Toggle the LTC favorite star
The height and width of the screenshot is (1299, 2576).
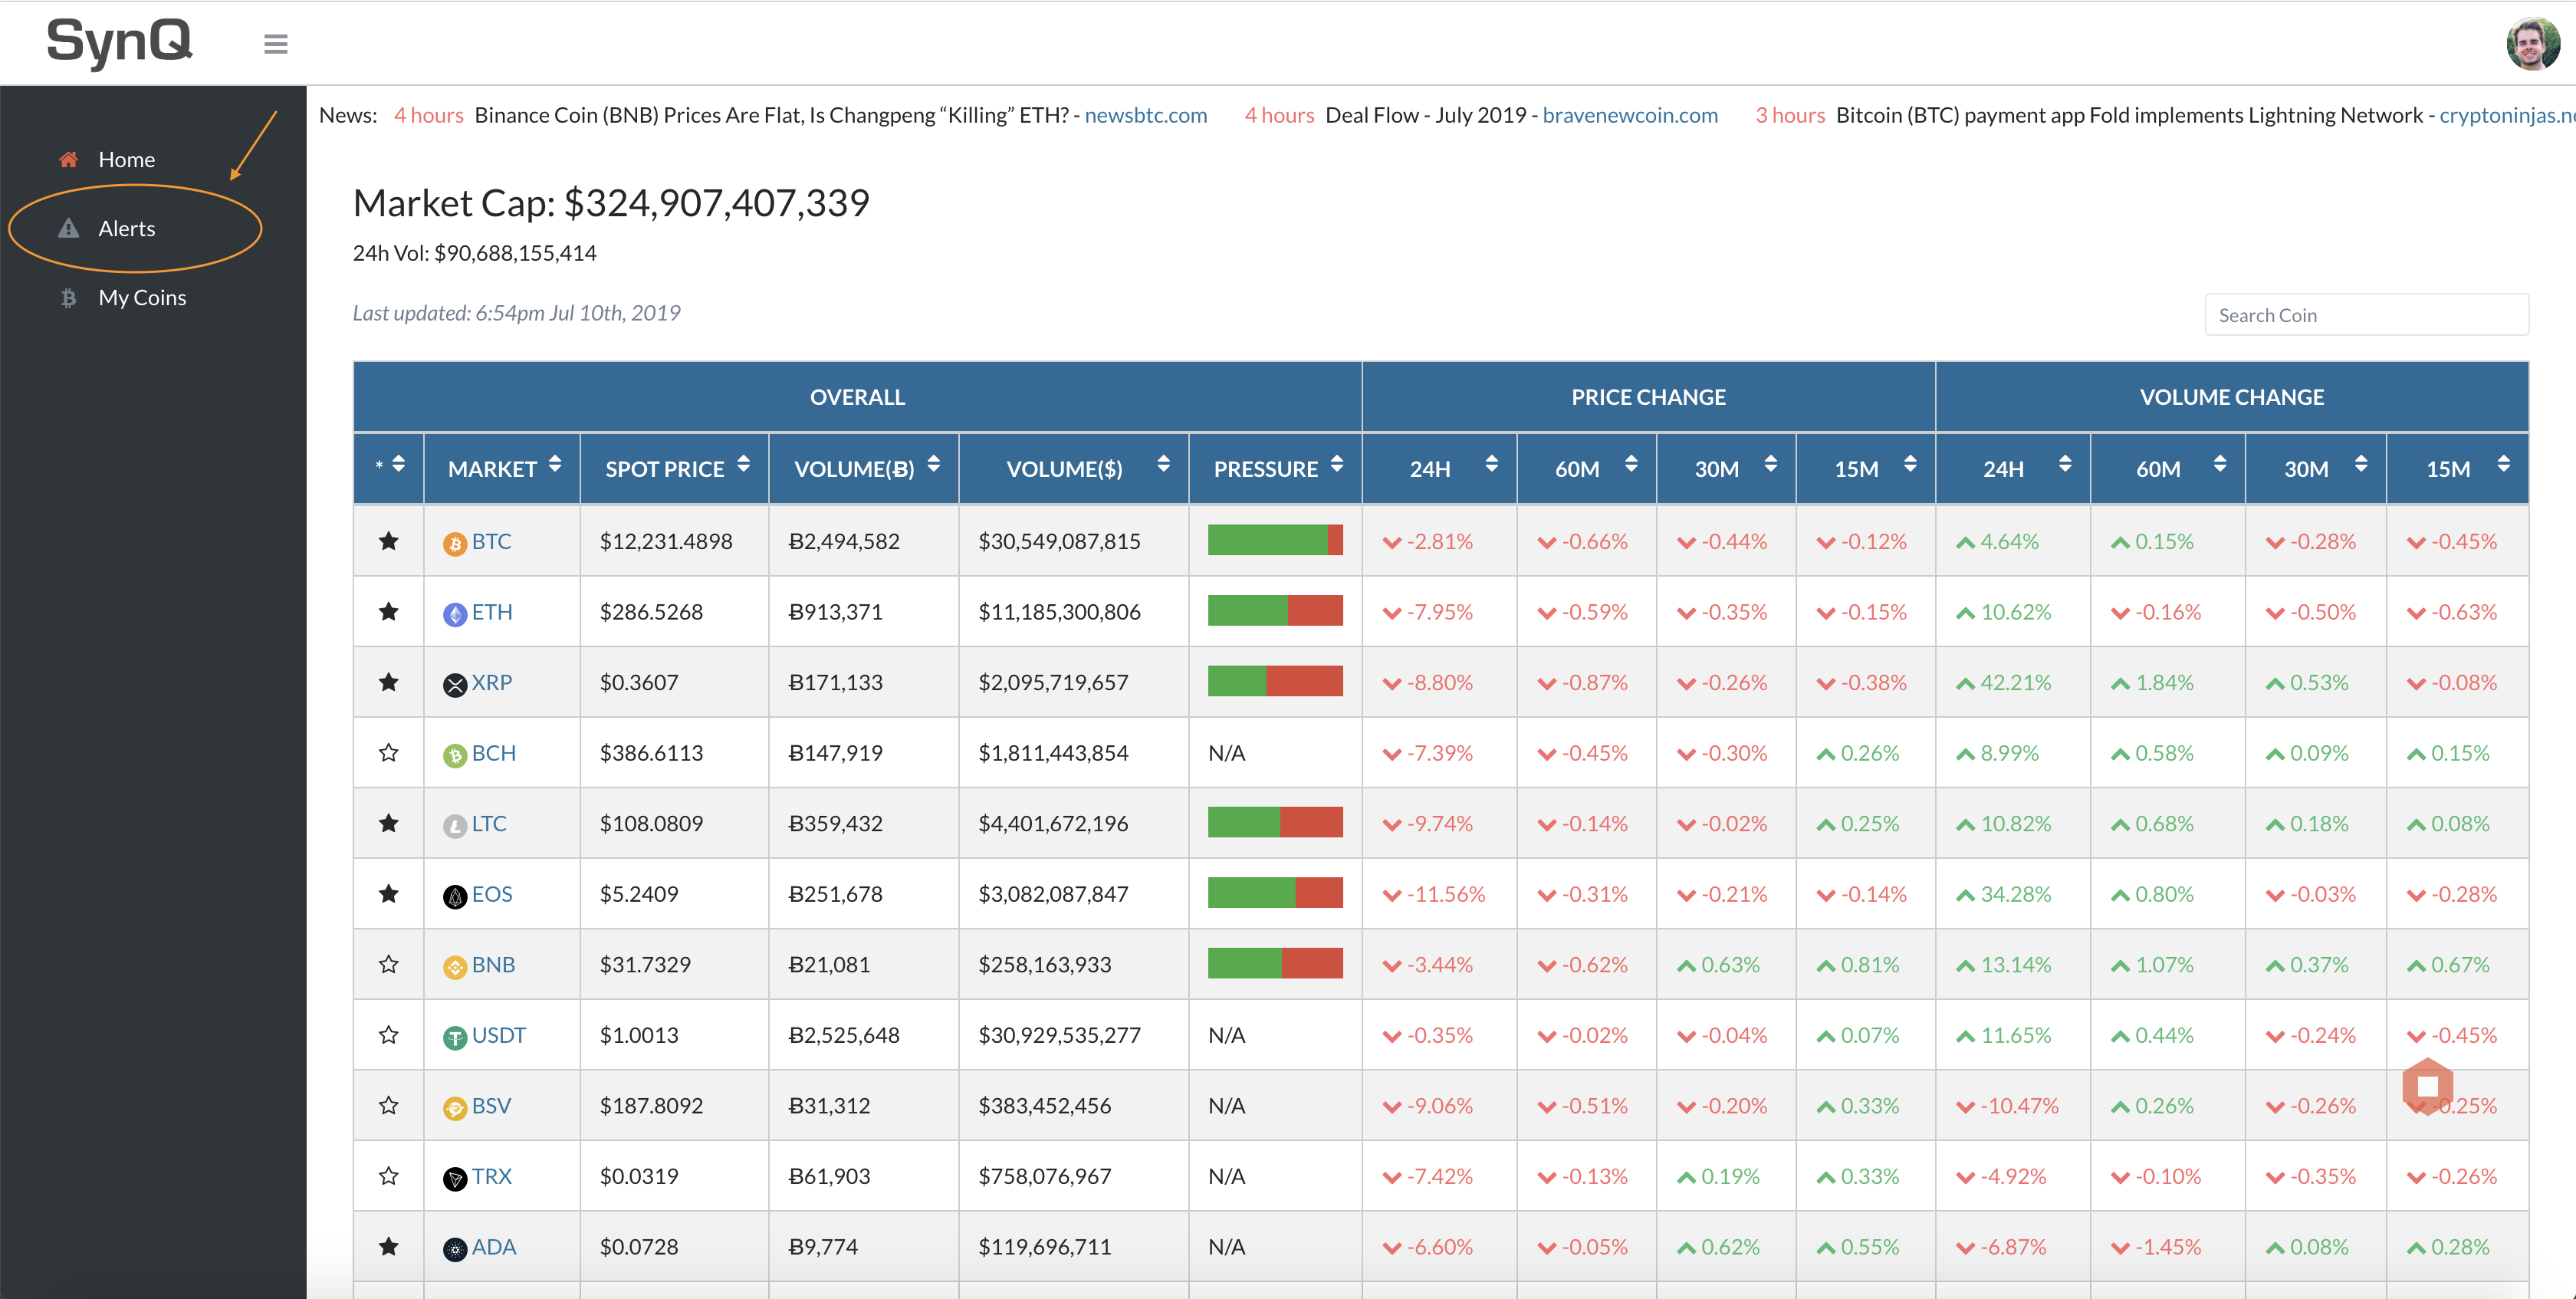click(389, 823)
